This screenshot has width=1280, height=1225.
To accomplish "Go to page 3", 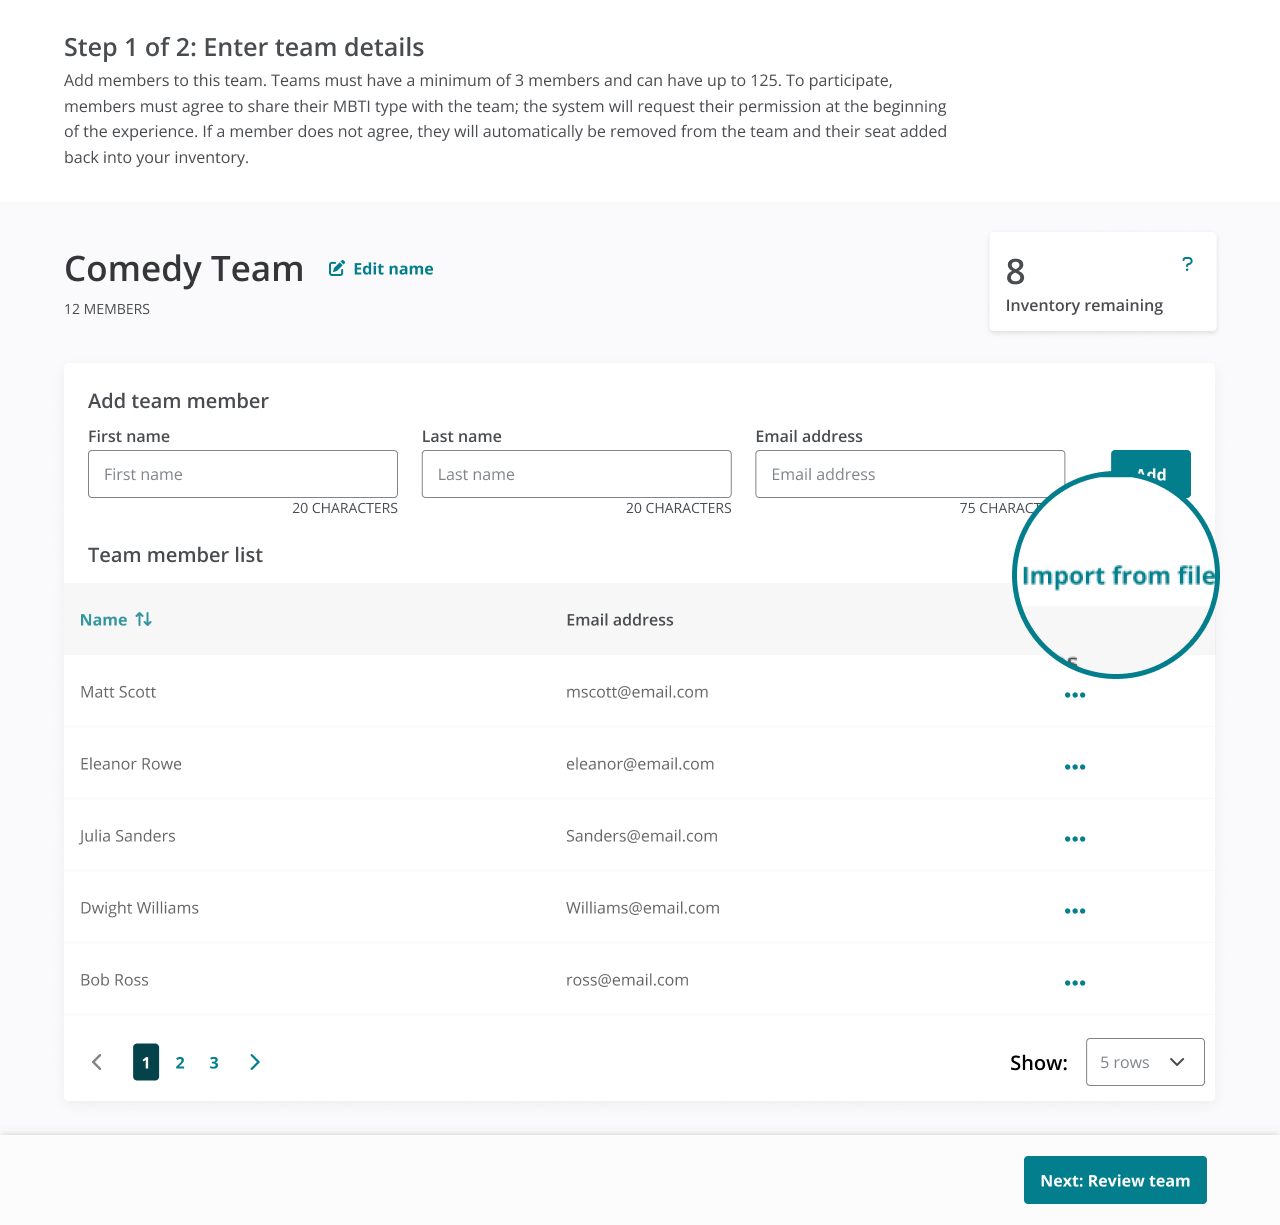I will tap(214, 1062).
